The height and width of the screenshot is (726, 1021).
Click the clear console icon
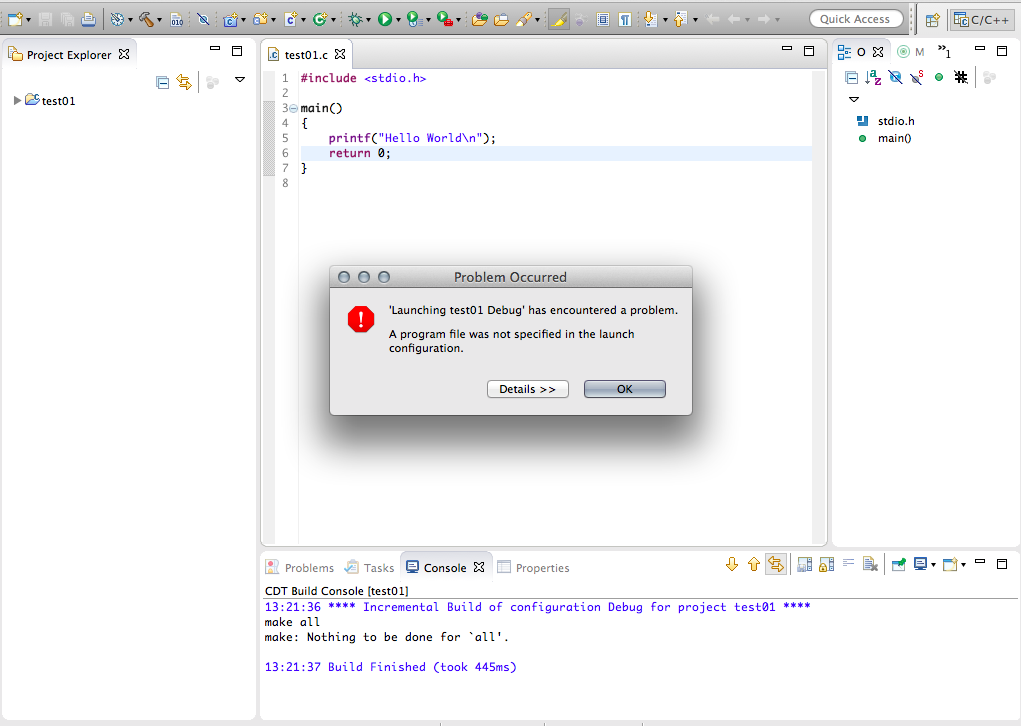tap(871, 565)
